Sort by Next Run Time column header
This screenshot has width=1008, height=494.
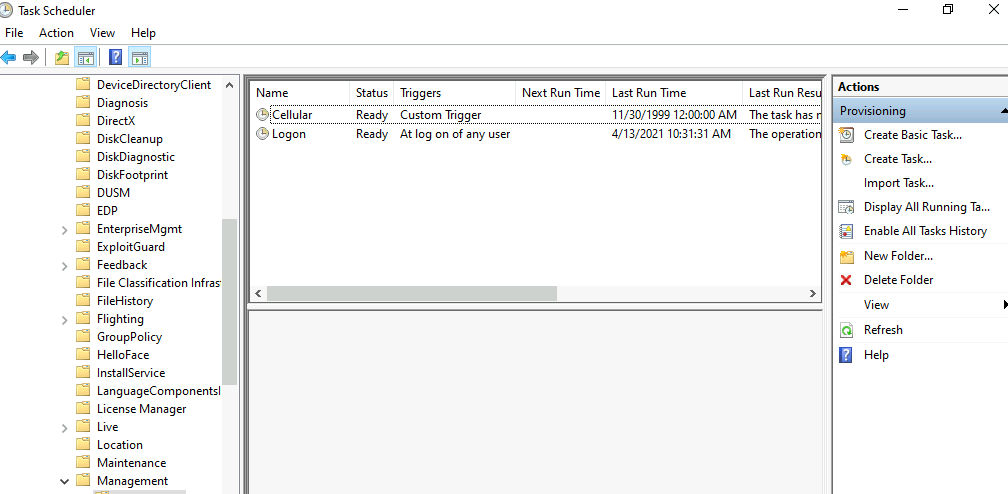point(561,93)
